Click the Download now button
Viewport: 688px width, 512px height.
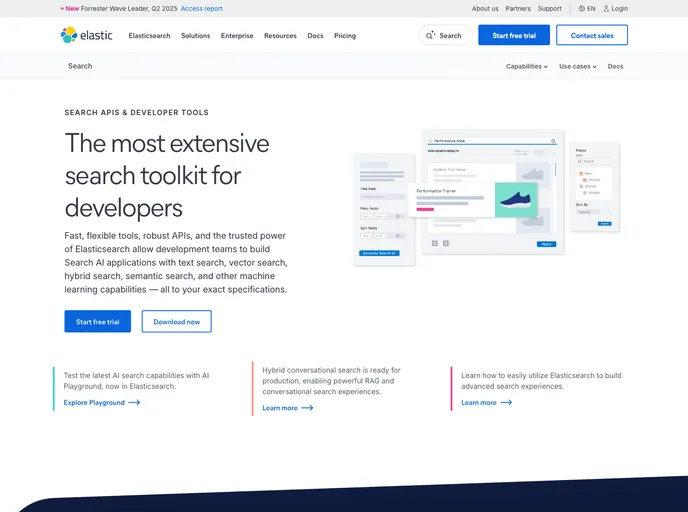coord(176,321)
